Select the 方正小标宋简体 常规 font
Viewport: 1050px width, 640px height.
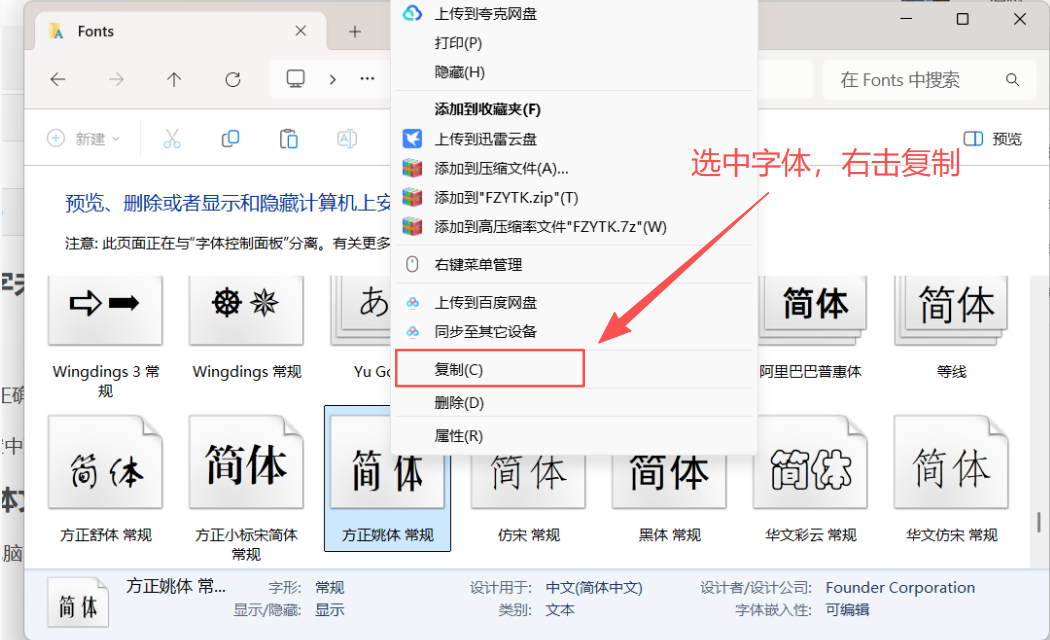pos(246,488)
